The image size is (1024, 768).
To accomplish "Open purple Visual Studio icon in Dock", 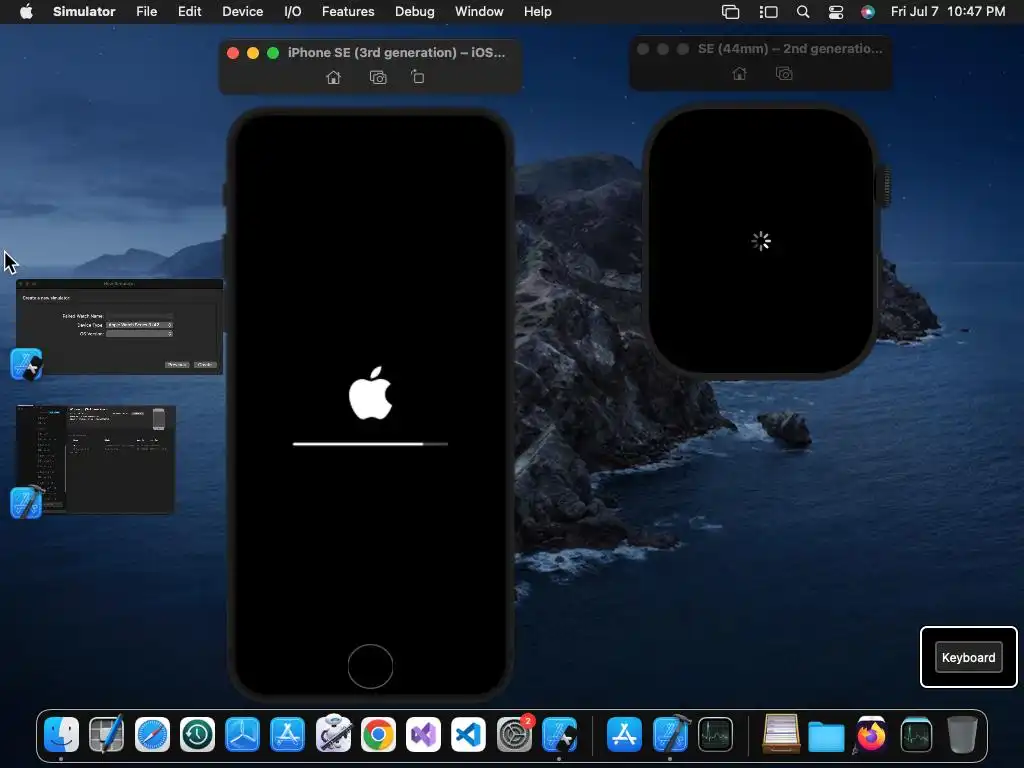I will [x=423, y=735].
